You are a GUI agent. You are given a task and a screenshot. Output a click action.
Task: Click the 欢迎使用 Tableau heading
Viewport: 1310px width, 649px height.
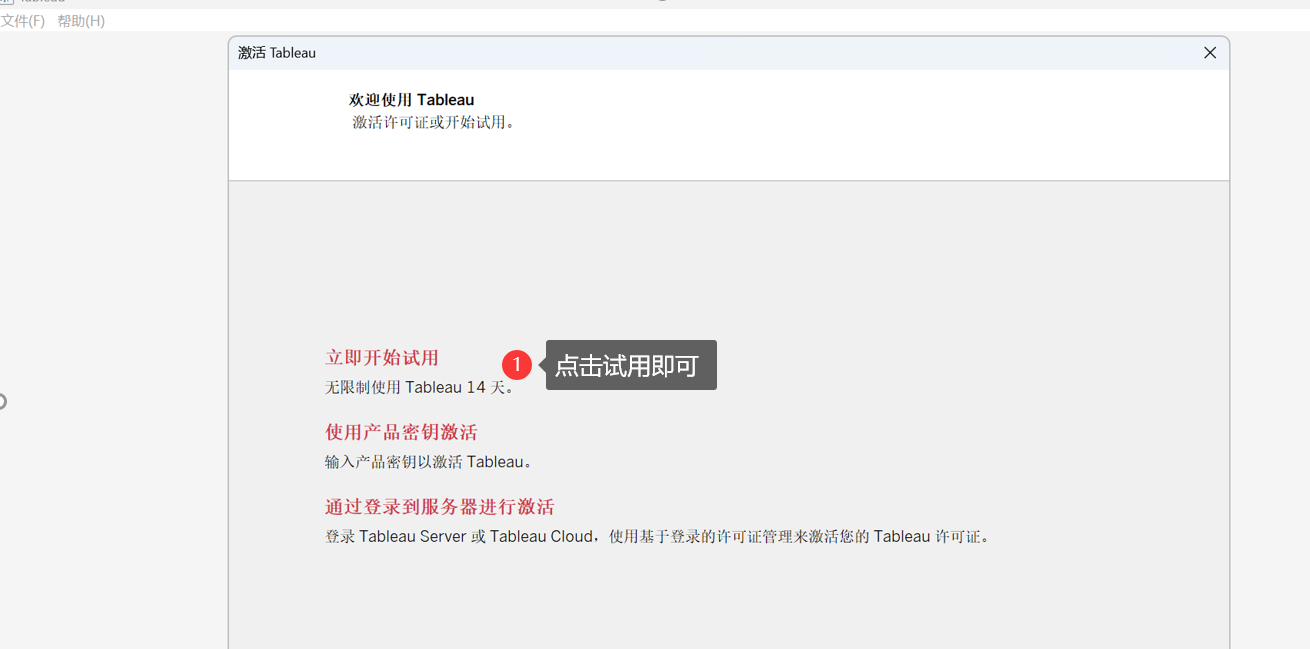click(412, 100)
